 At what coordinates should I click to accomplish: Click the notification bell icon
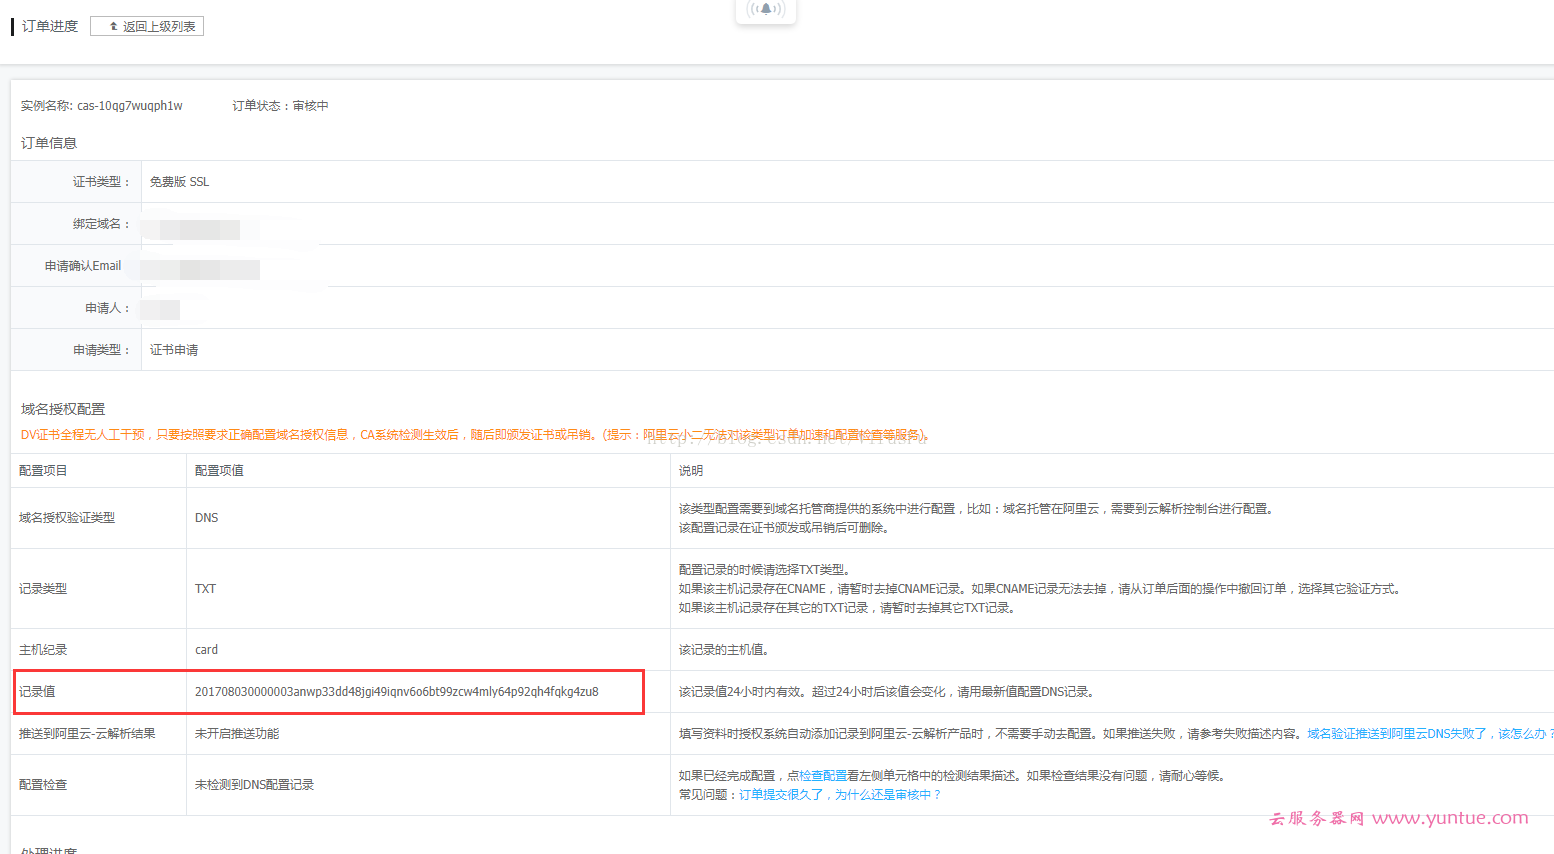pos(765,8)
